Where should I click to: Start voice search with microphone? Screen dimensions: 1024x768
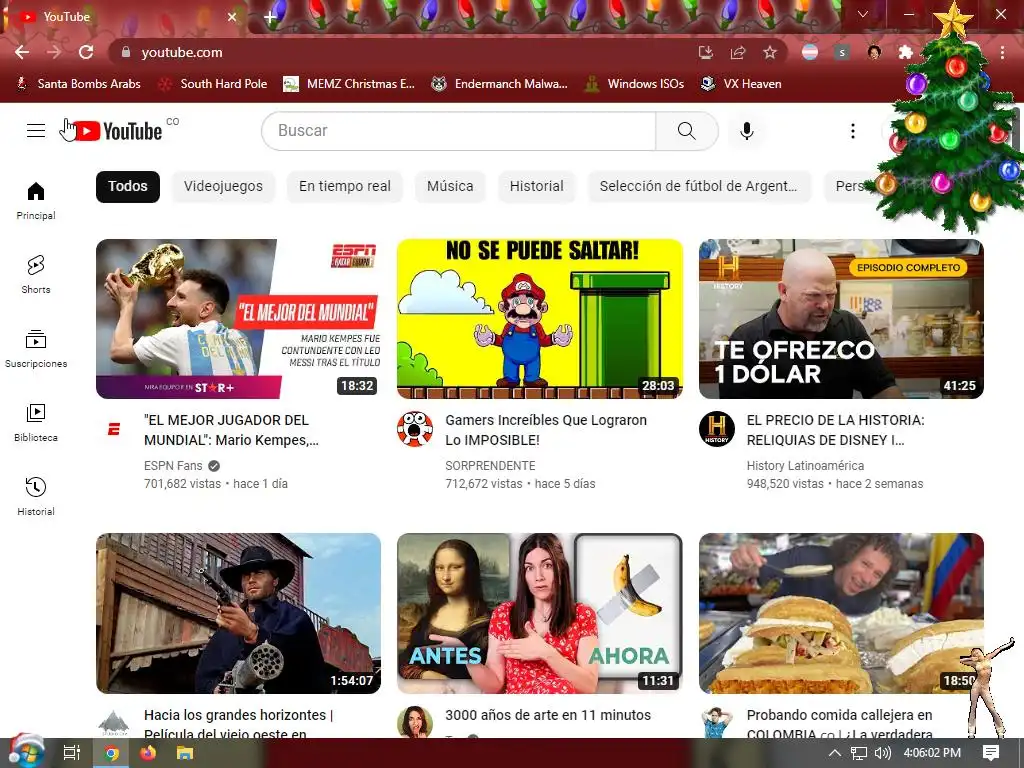(746, 131)
